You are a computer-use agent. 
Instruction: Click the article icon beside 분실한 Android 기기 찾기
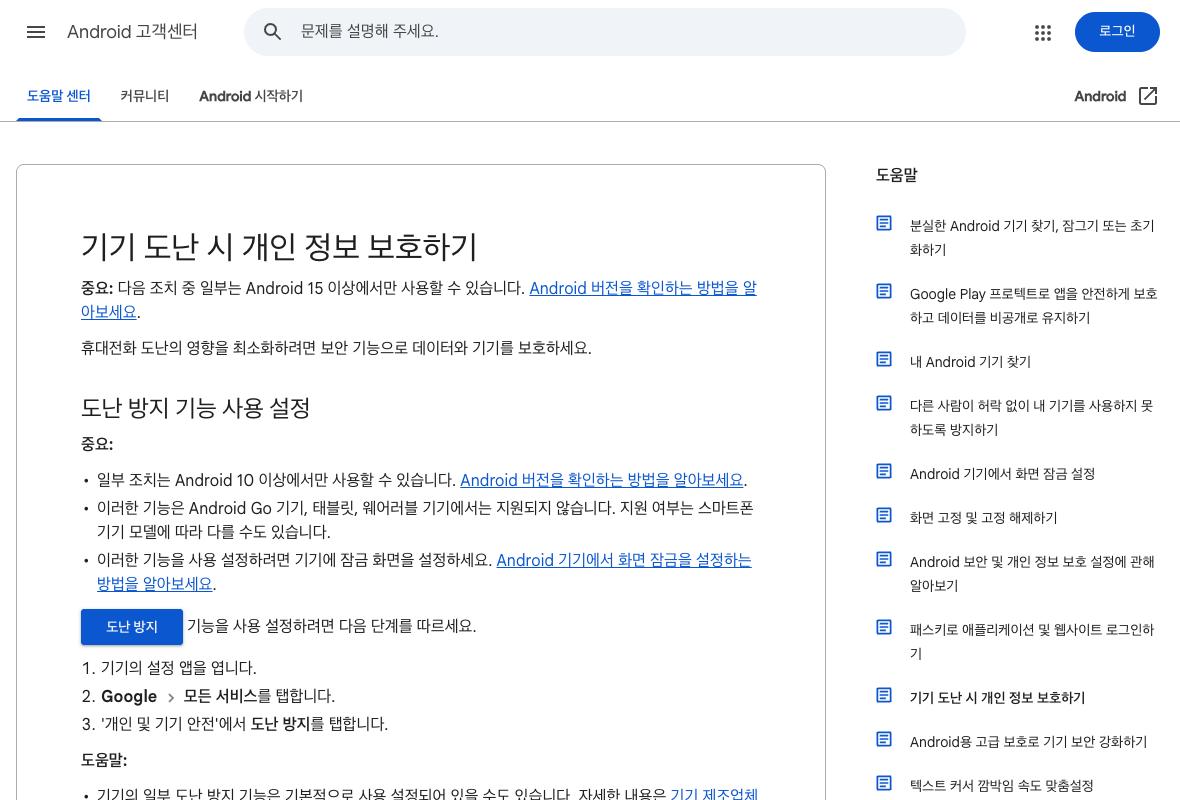click(x=884, y=224)
